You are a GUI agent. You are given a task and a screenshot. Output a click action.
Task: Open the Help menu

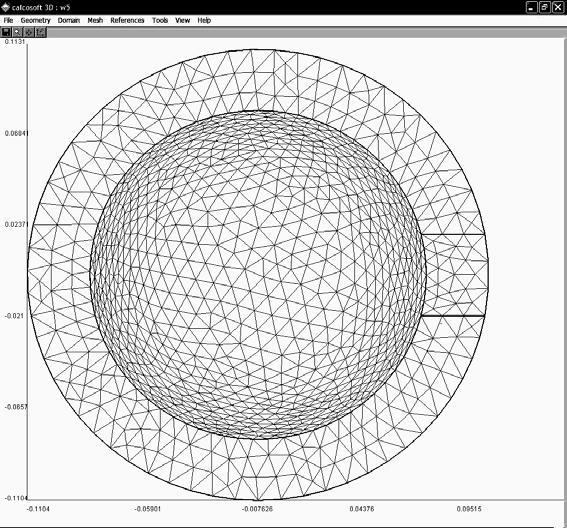click(x=204, y=20)
